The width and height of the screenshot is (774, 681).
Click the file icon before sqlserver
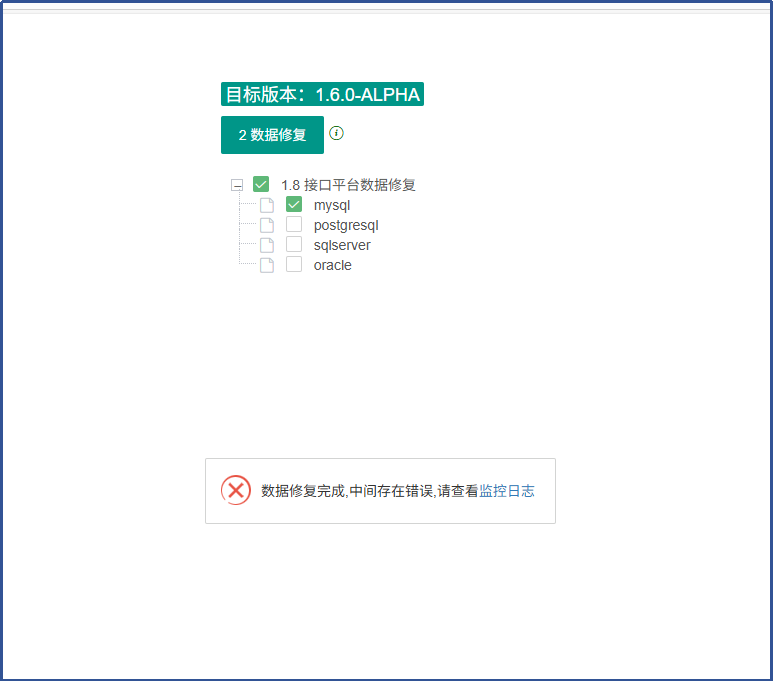[267, 245]
